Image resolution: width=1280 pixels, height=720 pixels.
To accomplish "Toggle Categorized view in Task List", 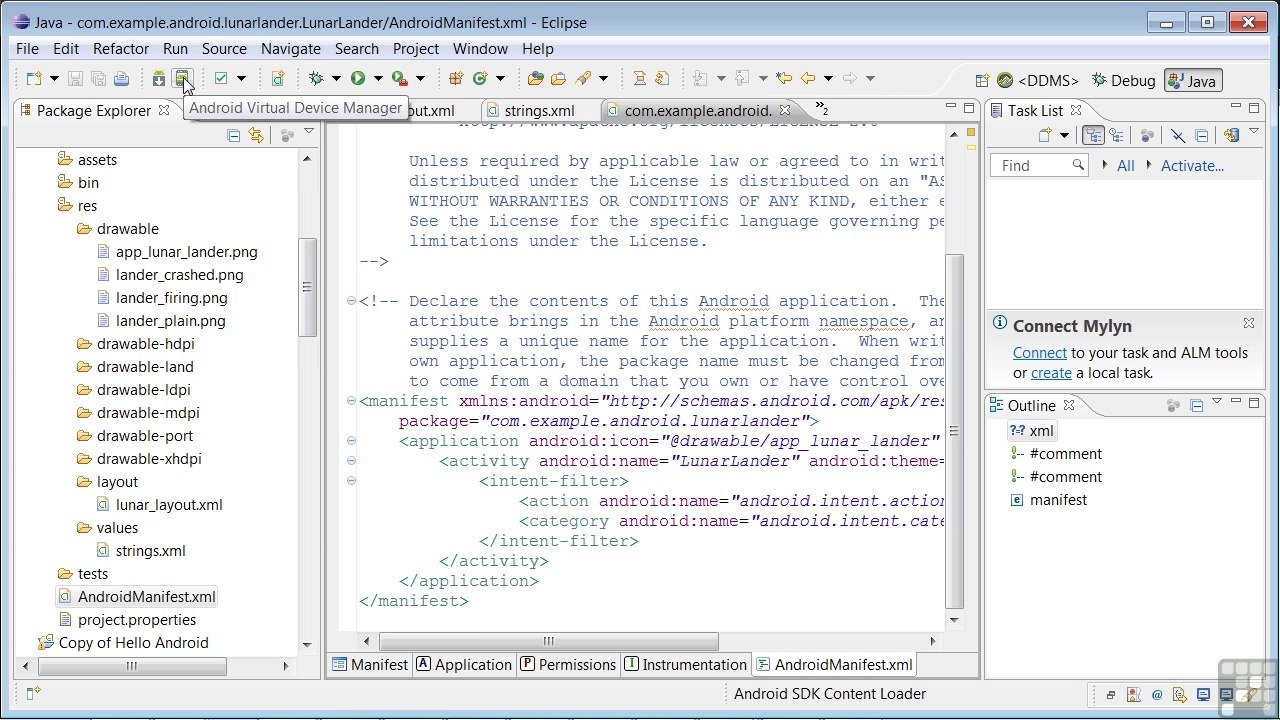I will (1093, 135).
